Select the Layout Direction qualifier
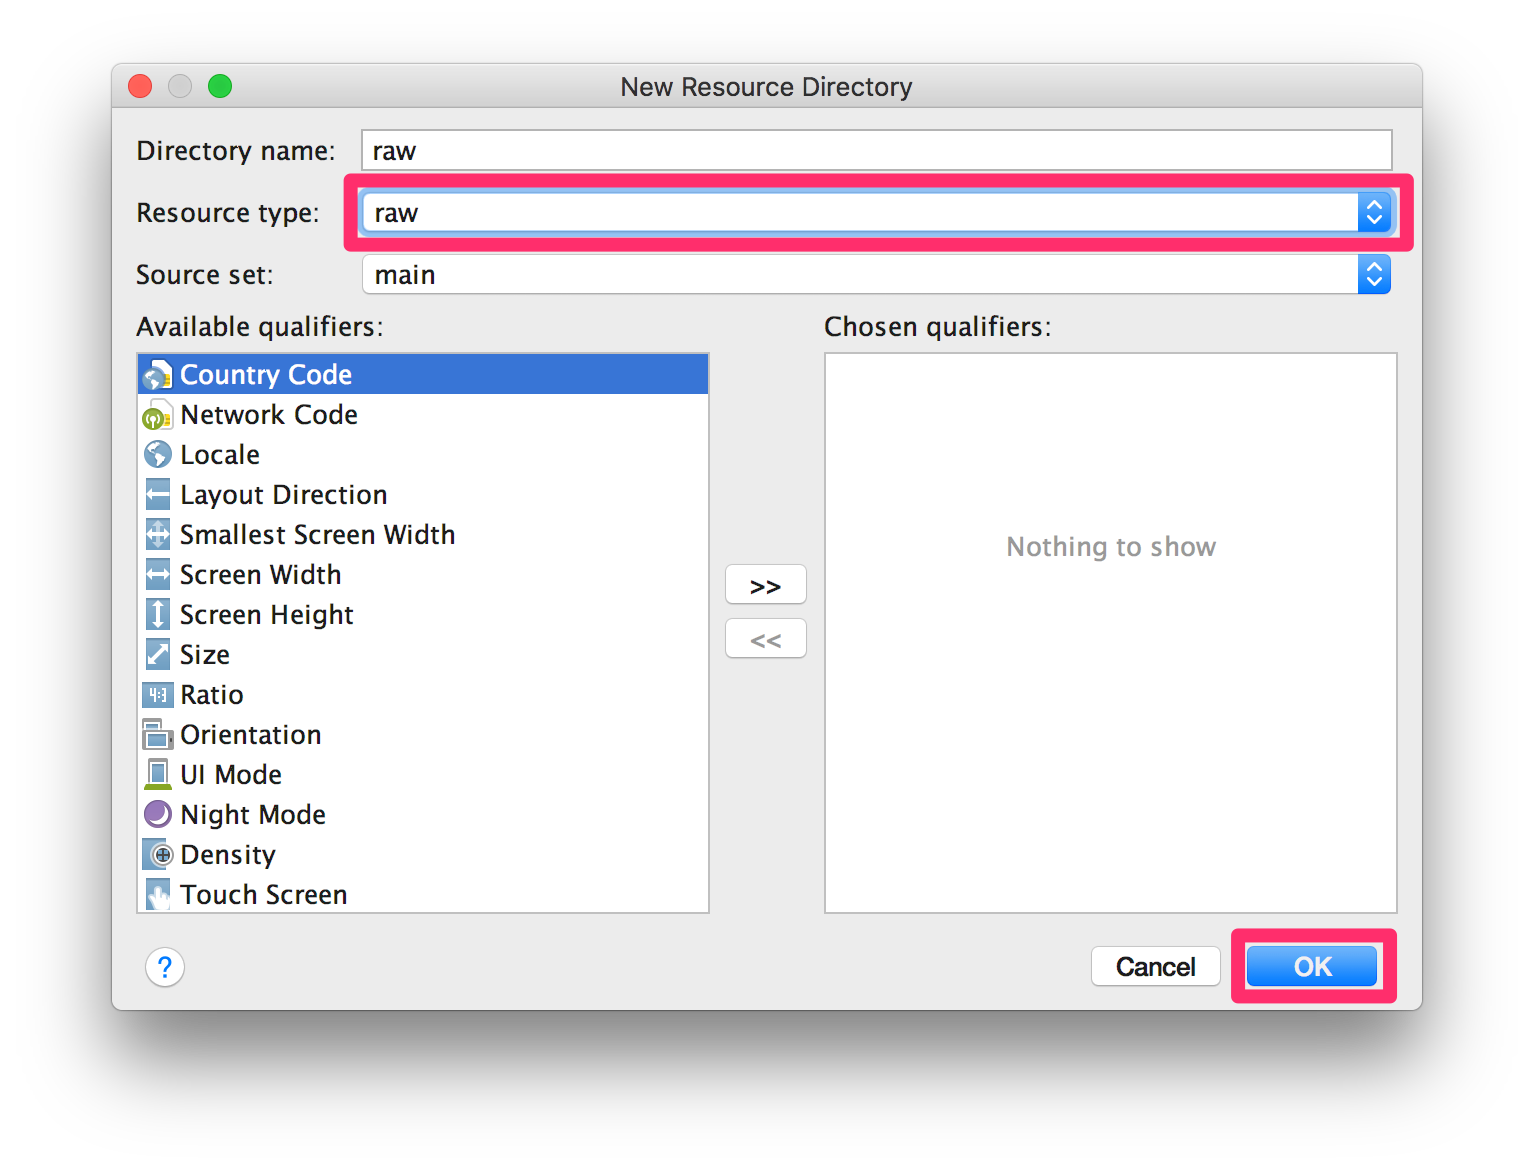The width and height of the screenshot is (1534, 1170). coord(423,494)
